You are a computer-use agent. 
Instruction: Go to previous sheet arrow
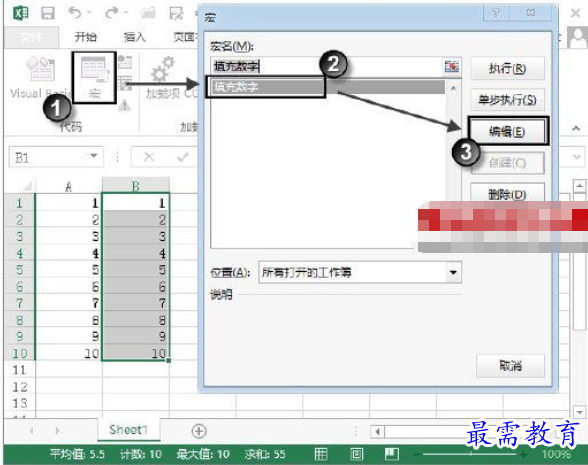[x=32, y=430]
